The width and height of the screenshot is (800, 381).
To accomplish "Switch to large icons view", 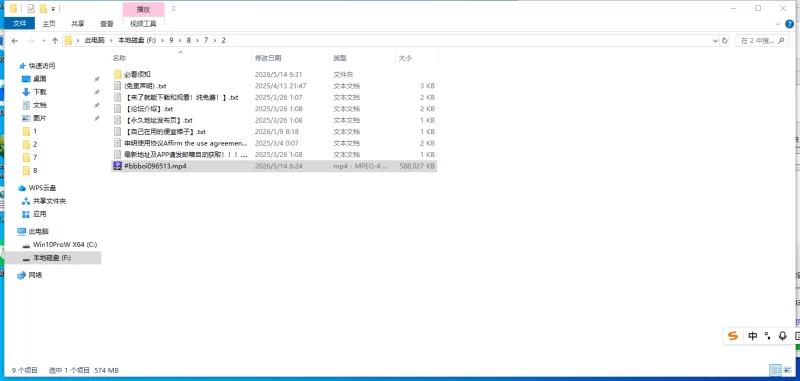I will click(x=786, y=370).
